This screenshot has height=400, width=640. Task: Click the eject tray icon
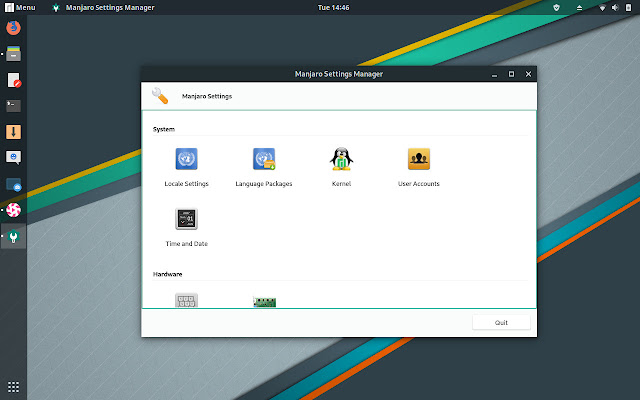579,7
